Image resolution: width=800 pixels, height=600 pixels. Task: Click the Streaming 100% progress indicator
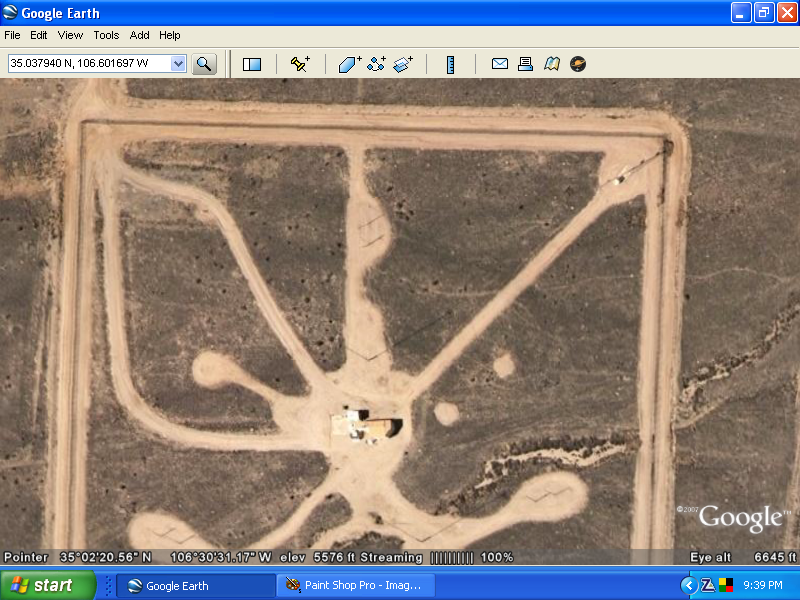click(x=437, y=557)
